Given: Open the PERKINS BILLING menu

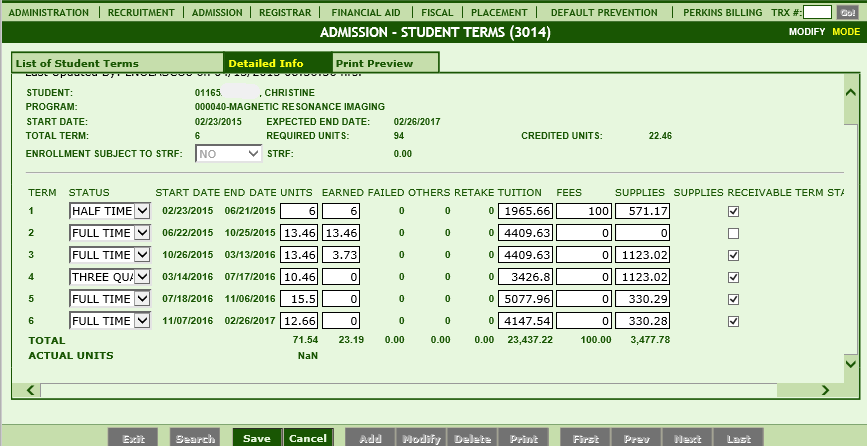Looking at the screenshot, I should click(722, 12).
